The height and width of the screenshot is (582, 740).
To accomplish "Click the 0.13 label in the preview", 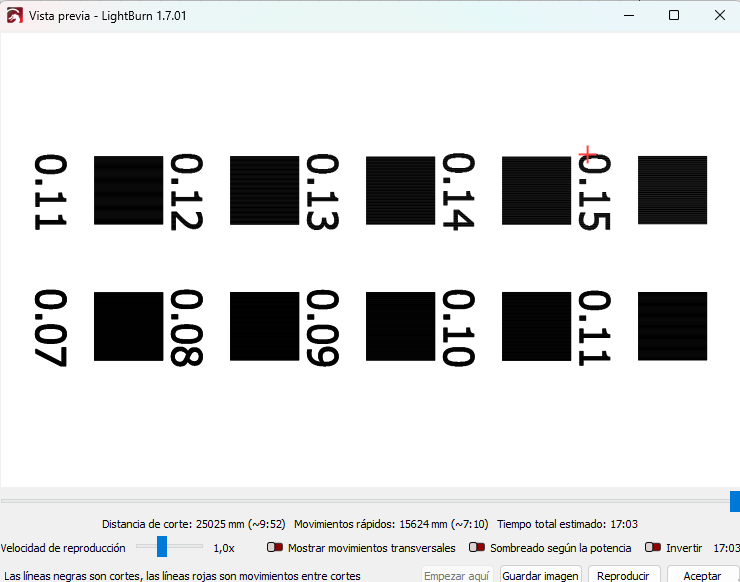I will tap(322, 192).
